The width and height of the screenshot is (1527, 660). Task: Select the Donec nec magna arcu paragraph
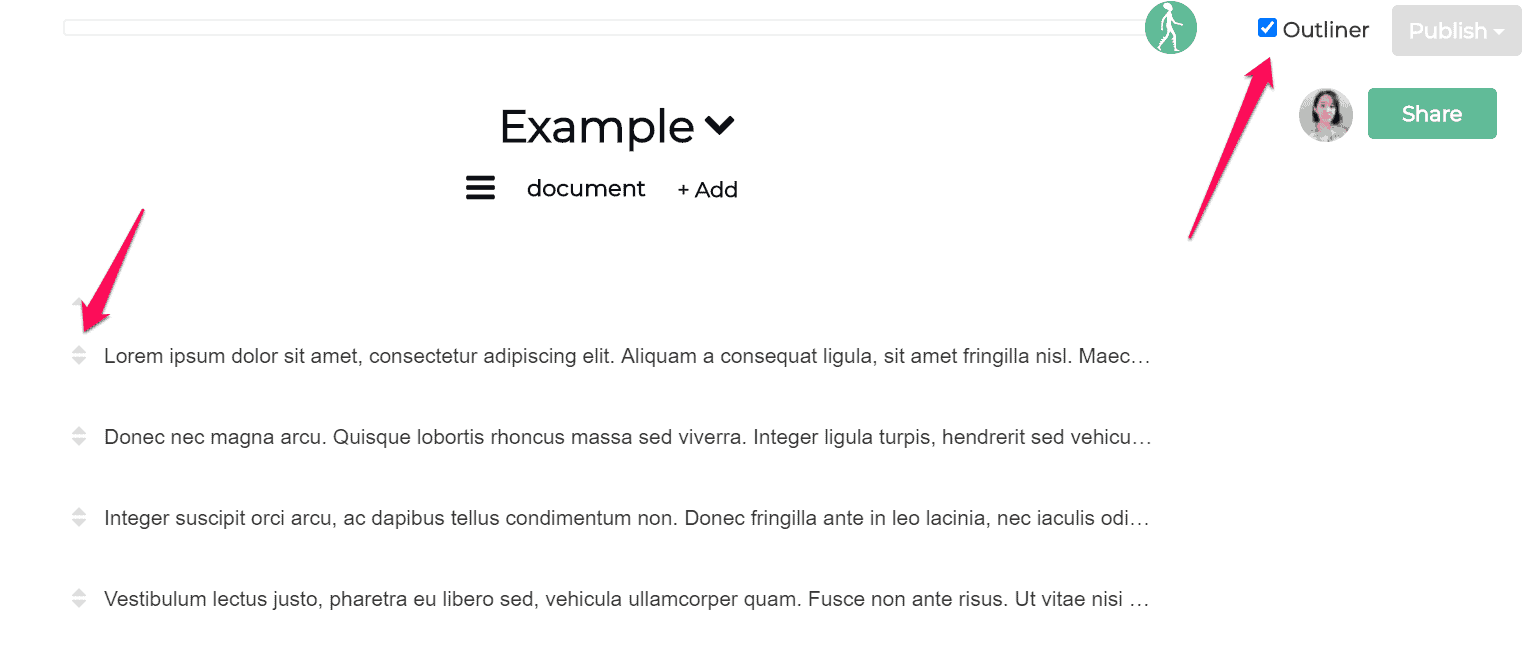coord(627,437)
